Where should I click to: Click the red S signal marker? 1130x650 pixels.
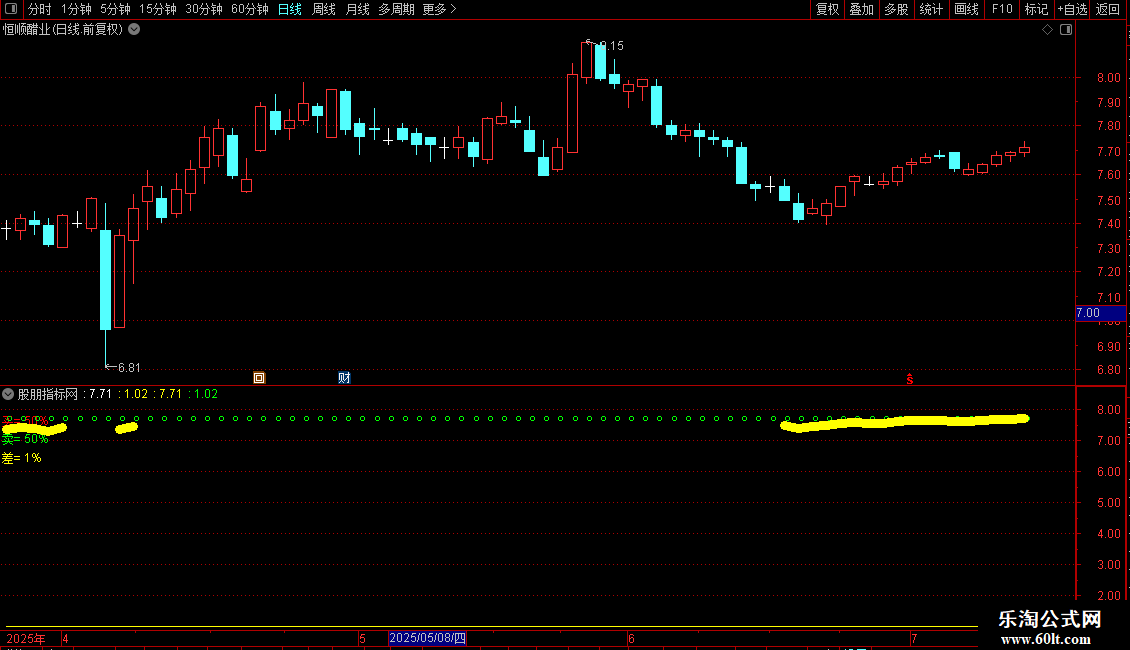click(x=909, y=378)
